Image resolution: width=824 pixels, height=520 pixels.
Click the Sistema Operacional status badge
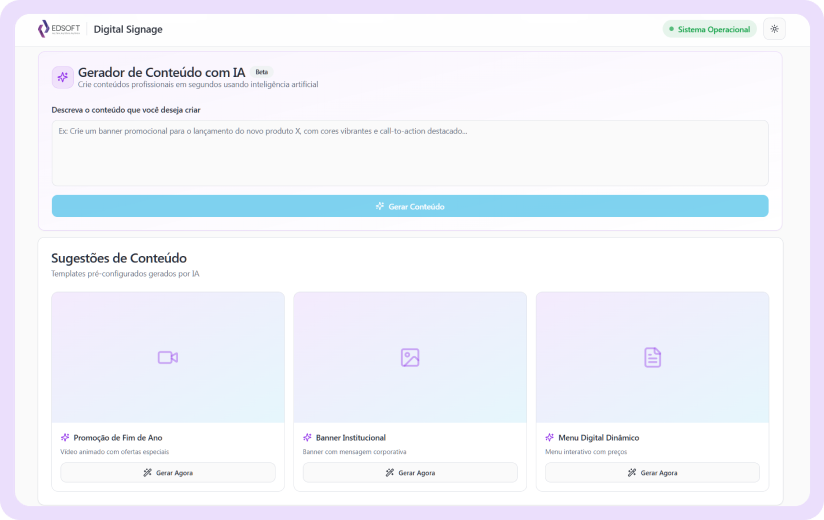coord(709,29)
